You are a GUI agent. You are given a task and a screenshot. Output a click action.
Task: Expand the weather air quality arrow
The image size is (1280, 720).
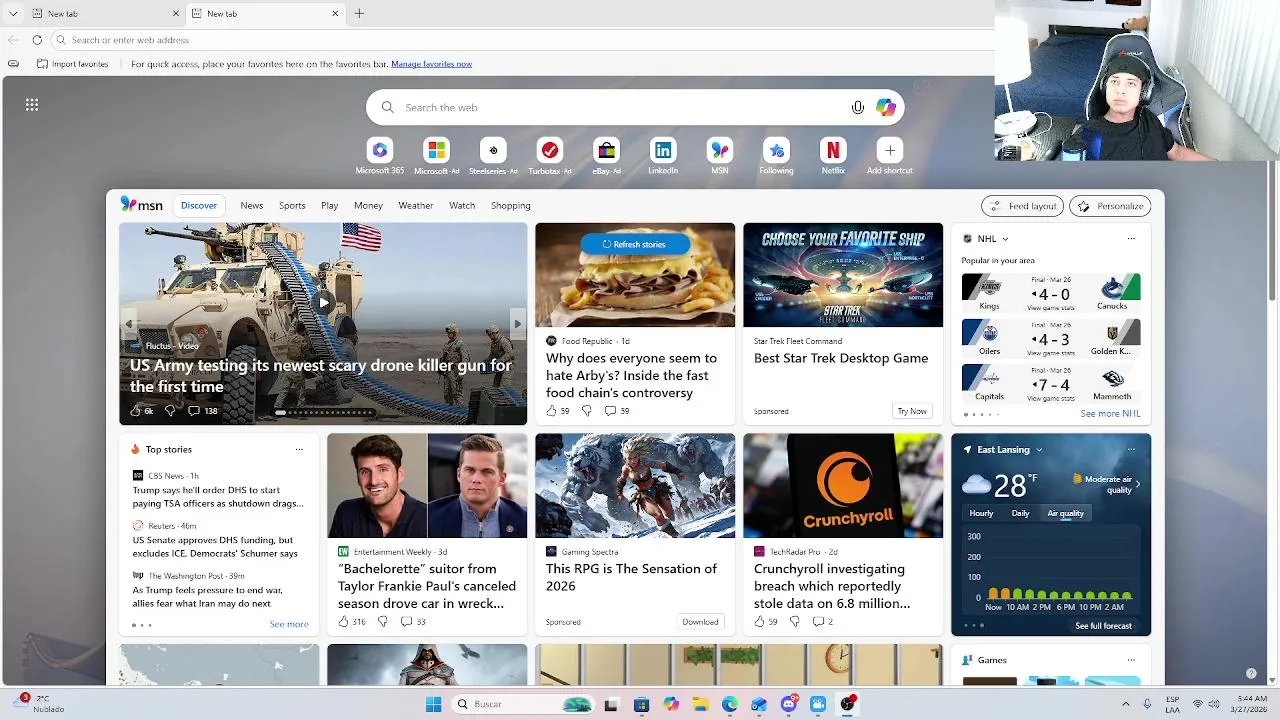(x=1137, y=484)
